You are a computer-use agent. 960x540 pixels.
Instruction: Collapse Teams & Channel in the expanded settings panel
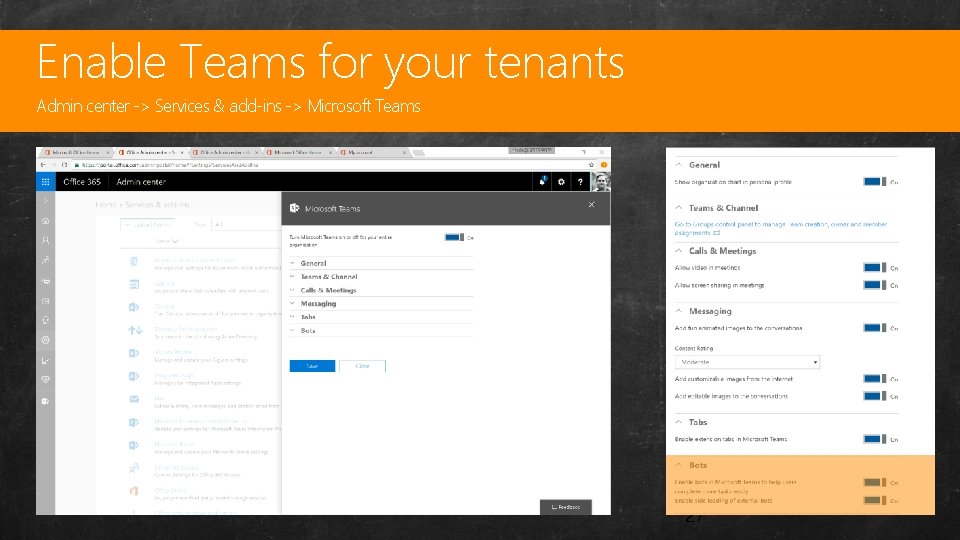coord(678,208)
